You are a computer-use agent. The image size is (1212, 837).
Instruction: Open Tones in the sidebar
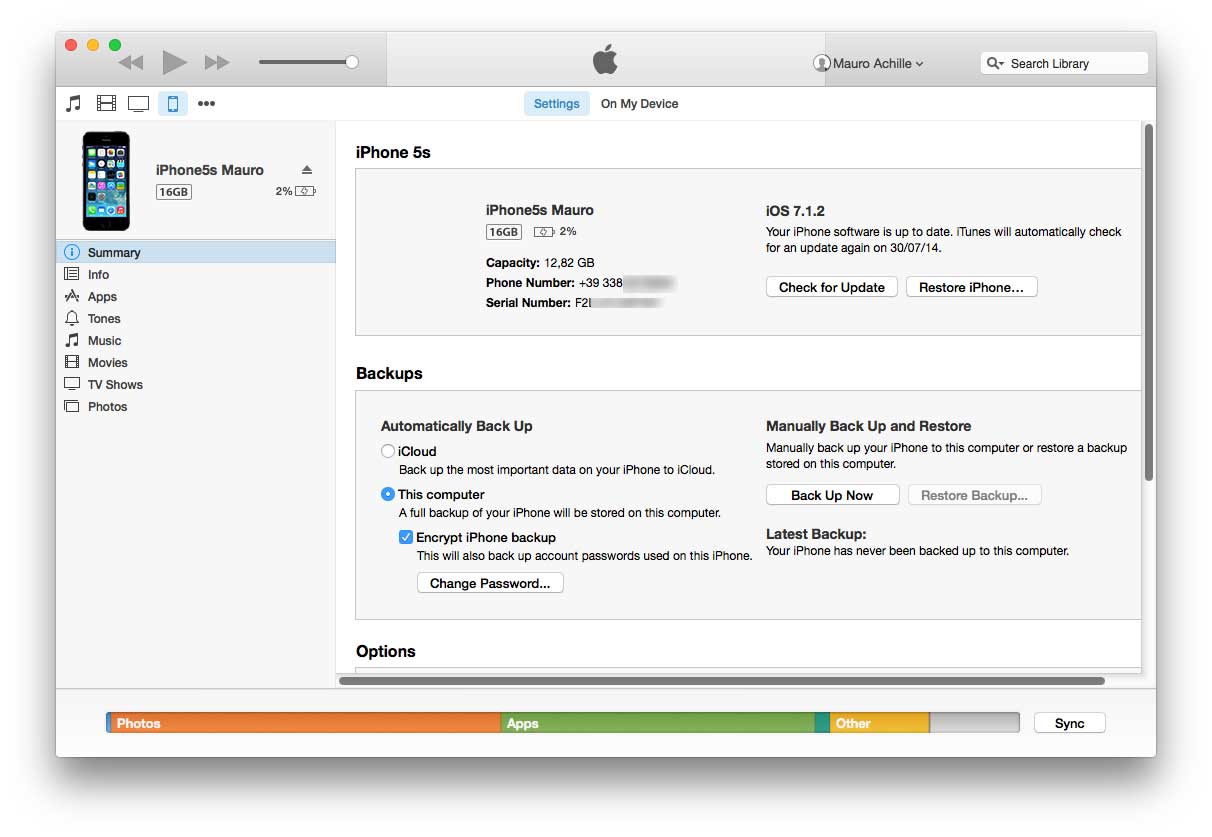tap(196, 318)
